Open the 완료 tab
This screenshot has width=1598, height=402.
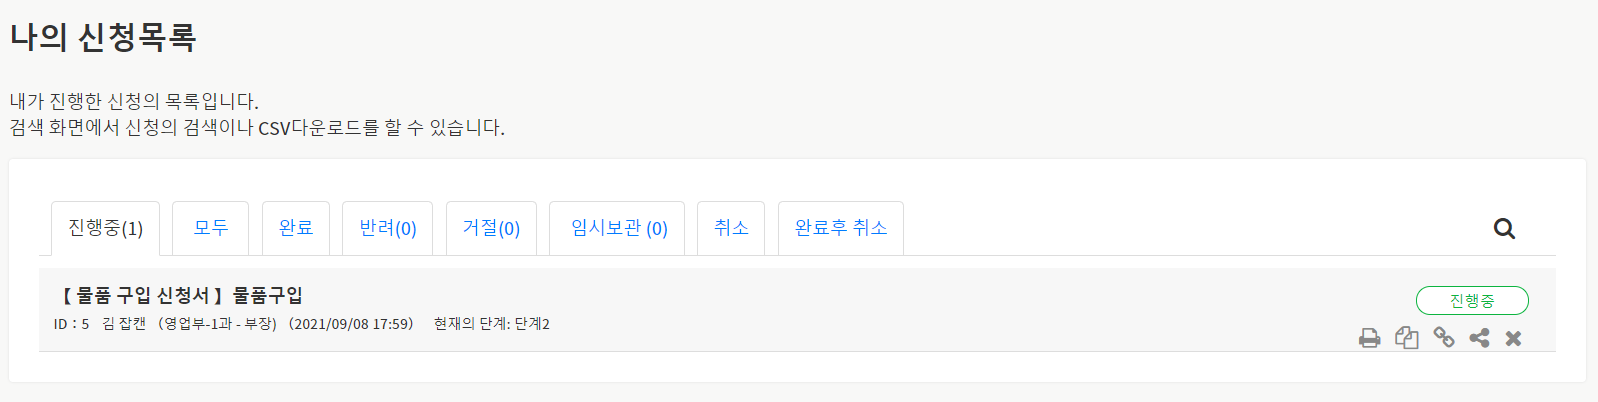(295, 228)
